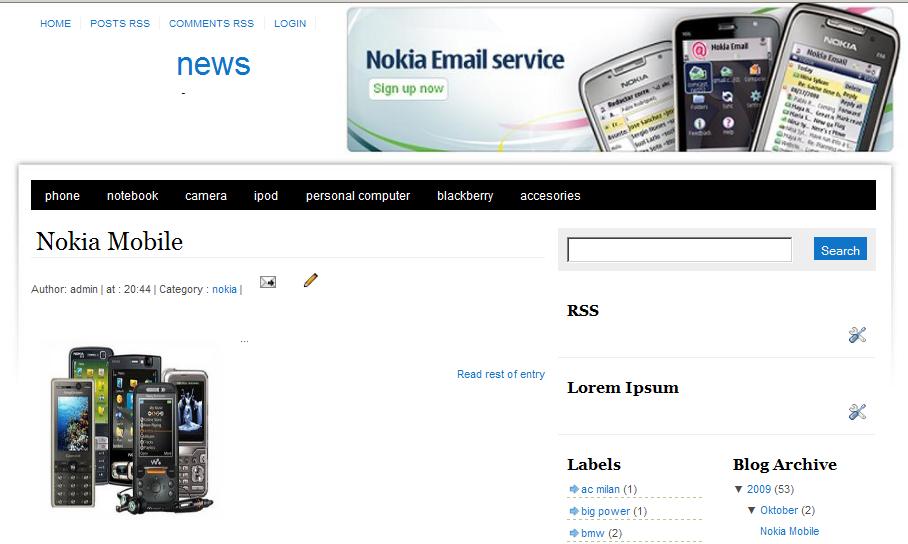Open Nokia Mobile in Blog Archive
Viewport: 908px width, 544px height.
click(x=789, y=531)
